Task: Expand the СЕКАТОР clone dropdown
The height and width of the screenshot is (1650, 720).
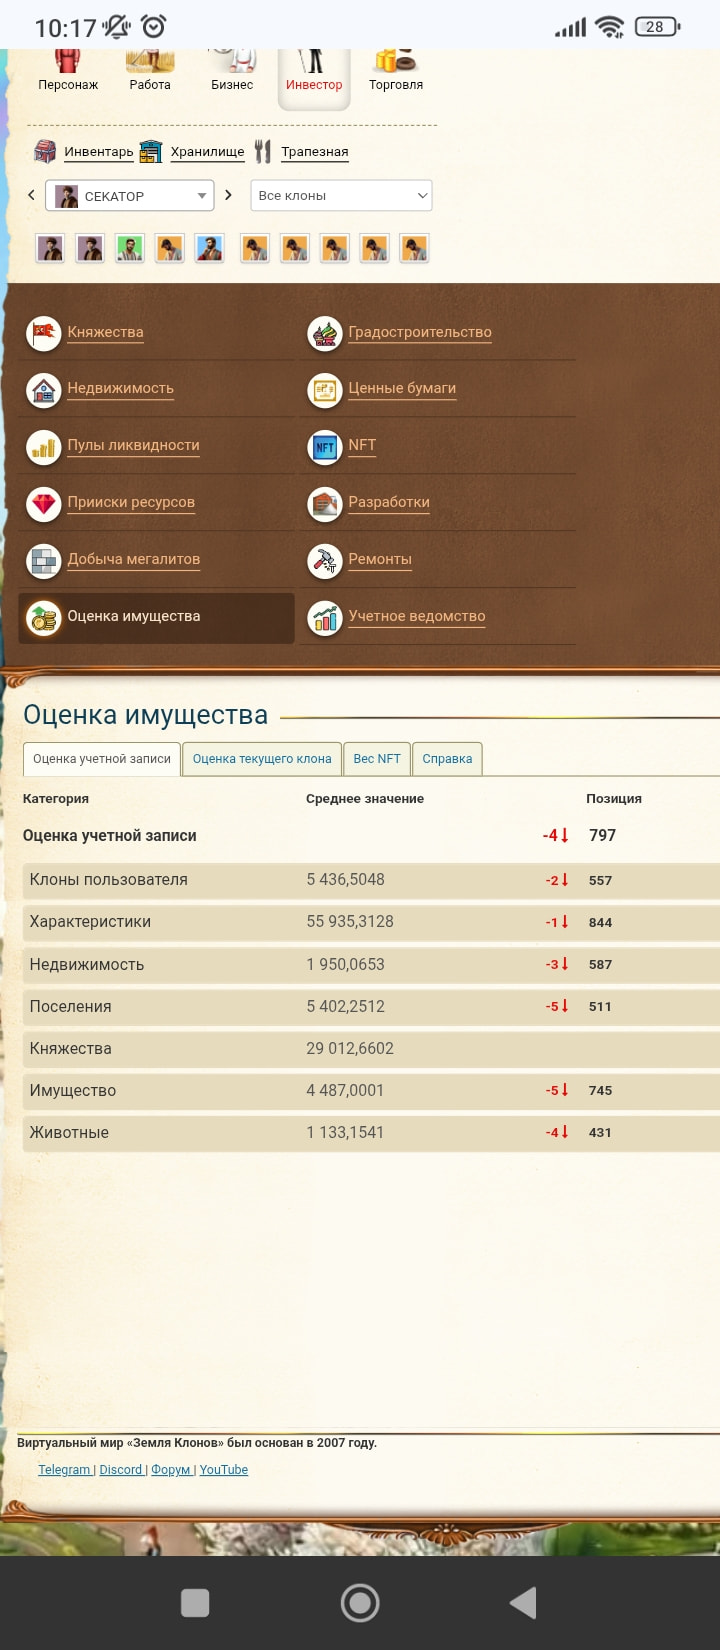Action: point(130,196)
